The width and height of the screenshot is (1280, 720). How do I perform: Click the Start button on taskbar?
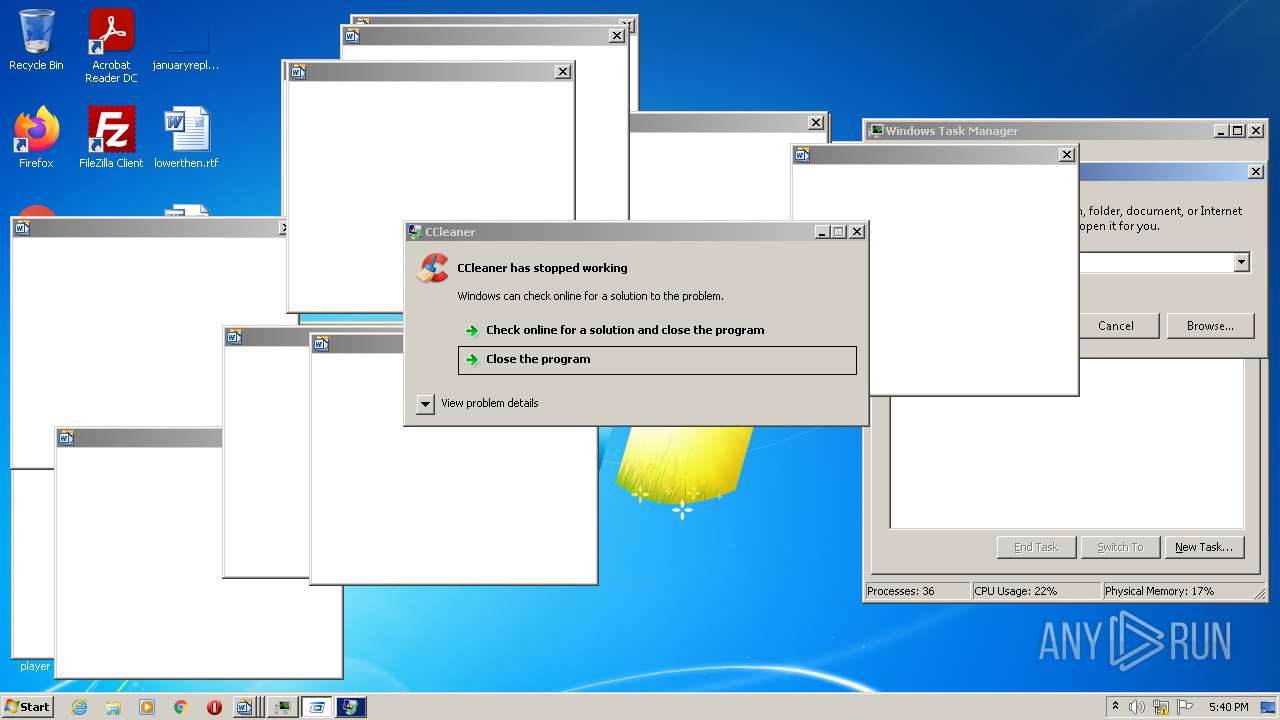(27, 707)
